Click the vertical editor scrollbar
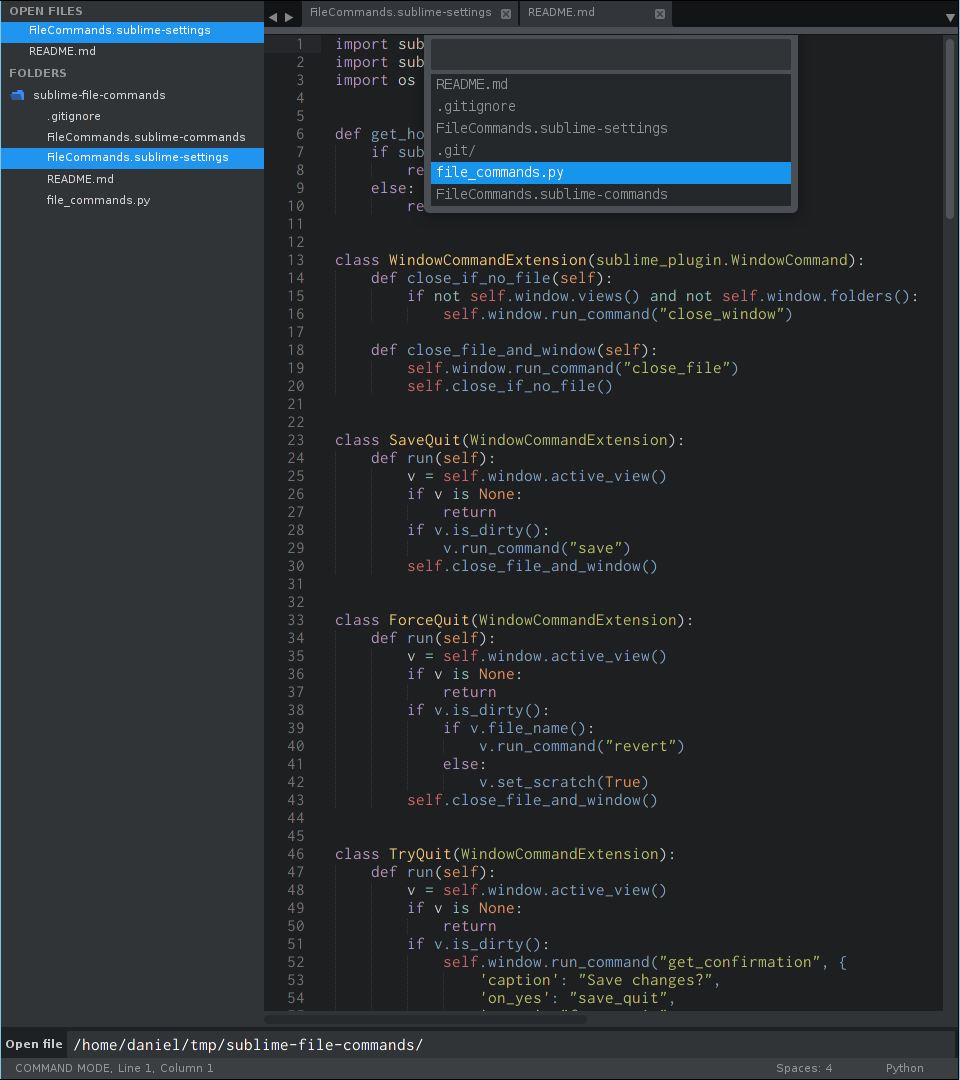 click(950, 129)
